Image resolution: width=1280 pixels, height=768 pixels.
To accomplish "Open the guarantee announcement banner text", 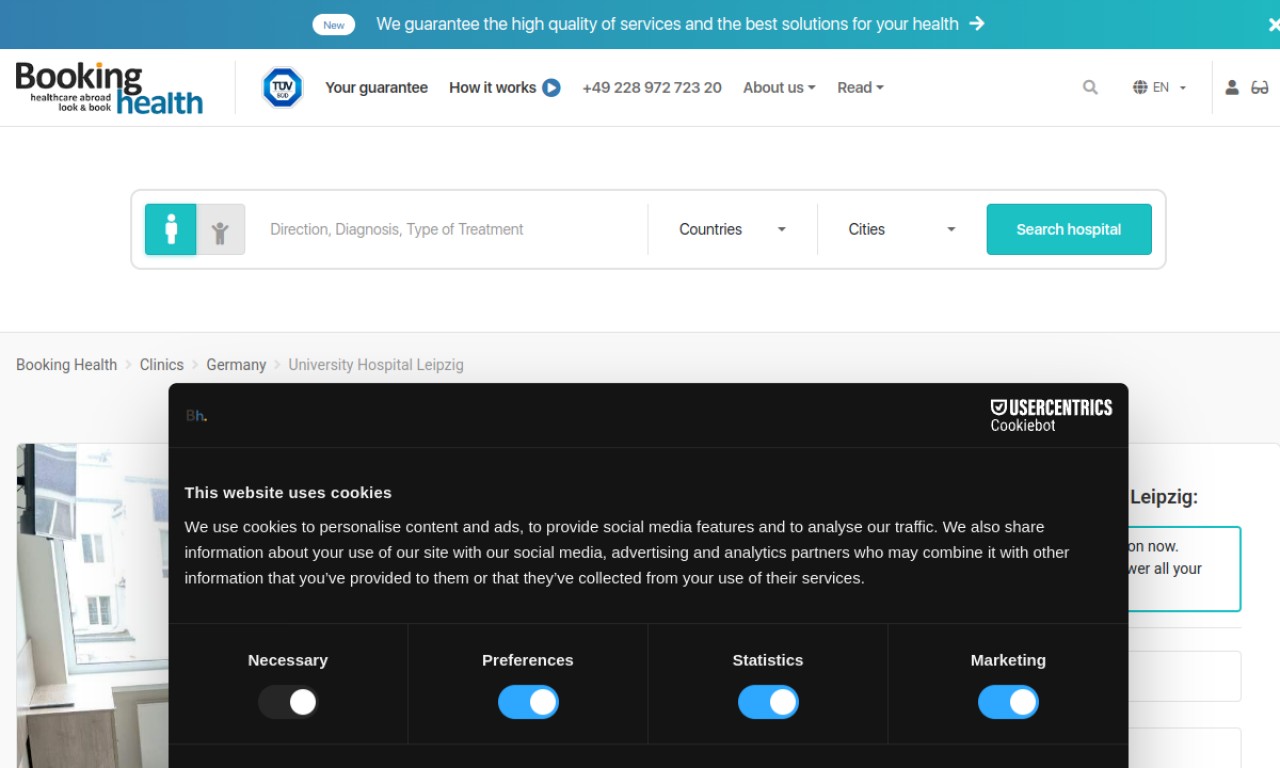I will click(x=667, y=24).
